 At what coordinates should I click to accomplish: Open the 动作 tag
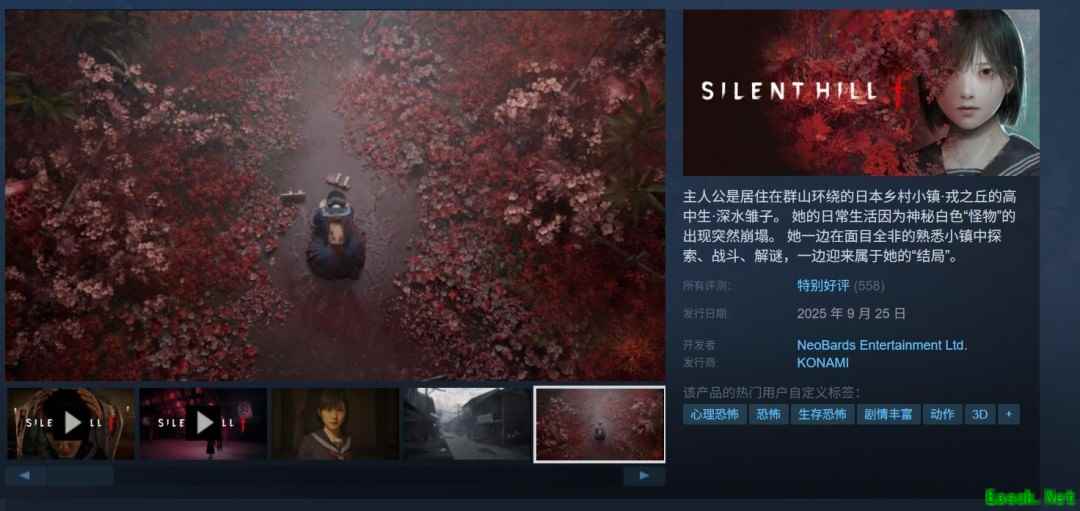click(x=942, y=414)
